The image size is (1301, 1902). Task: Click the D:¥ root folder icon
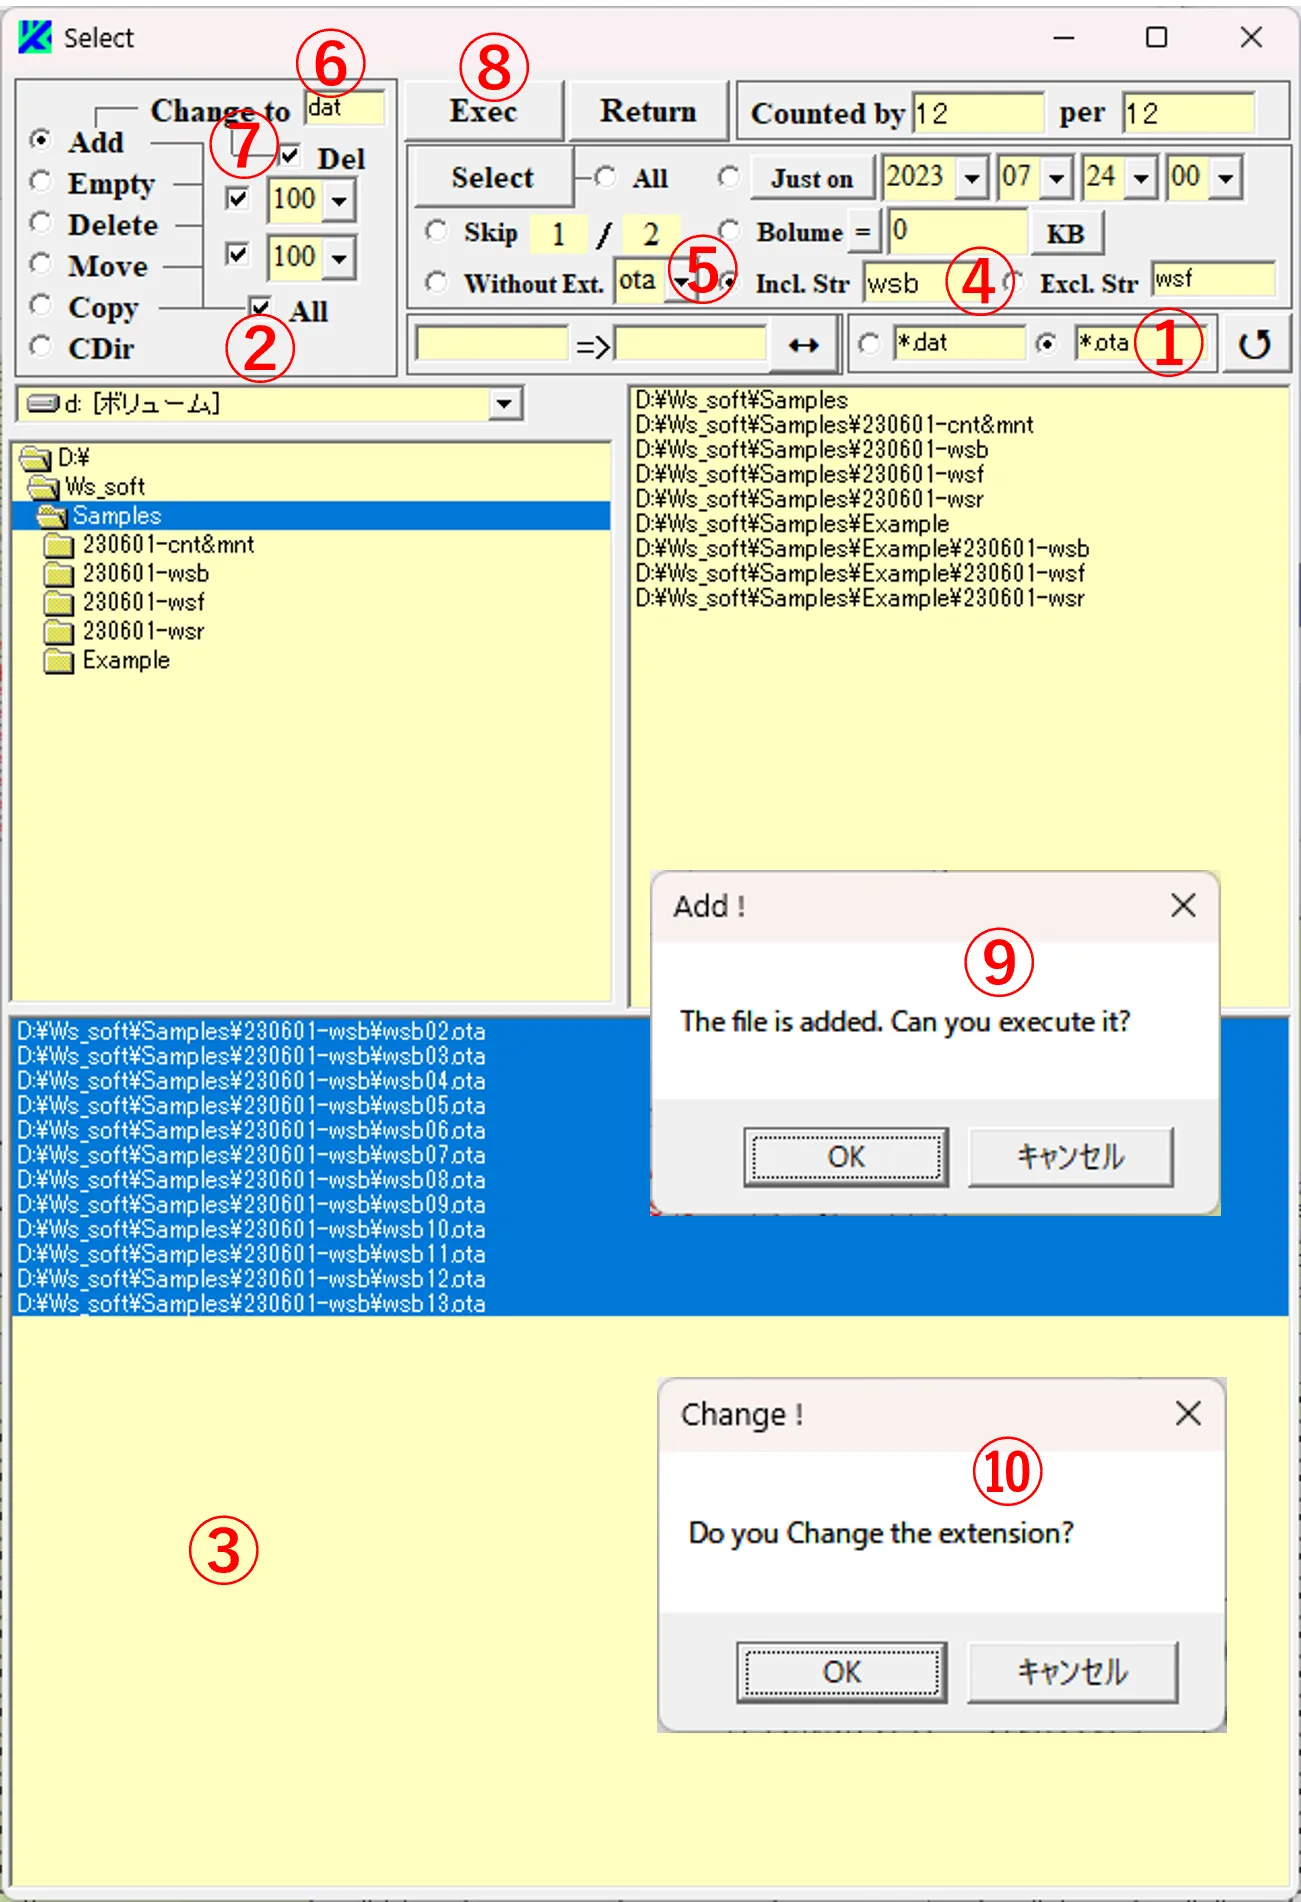click(36, 458)
